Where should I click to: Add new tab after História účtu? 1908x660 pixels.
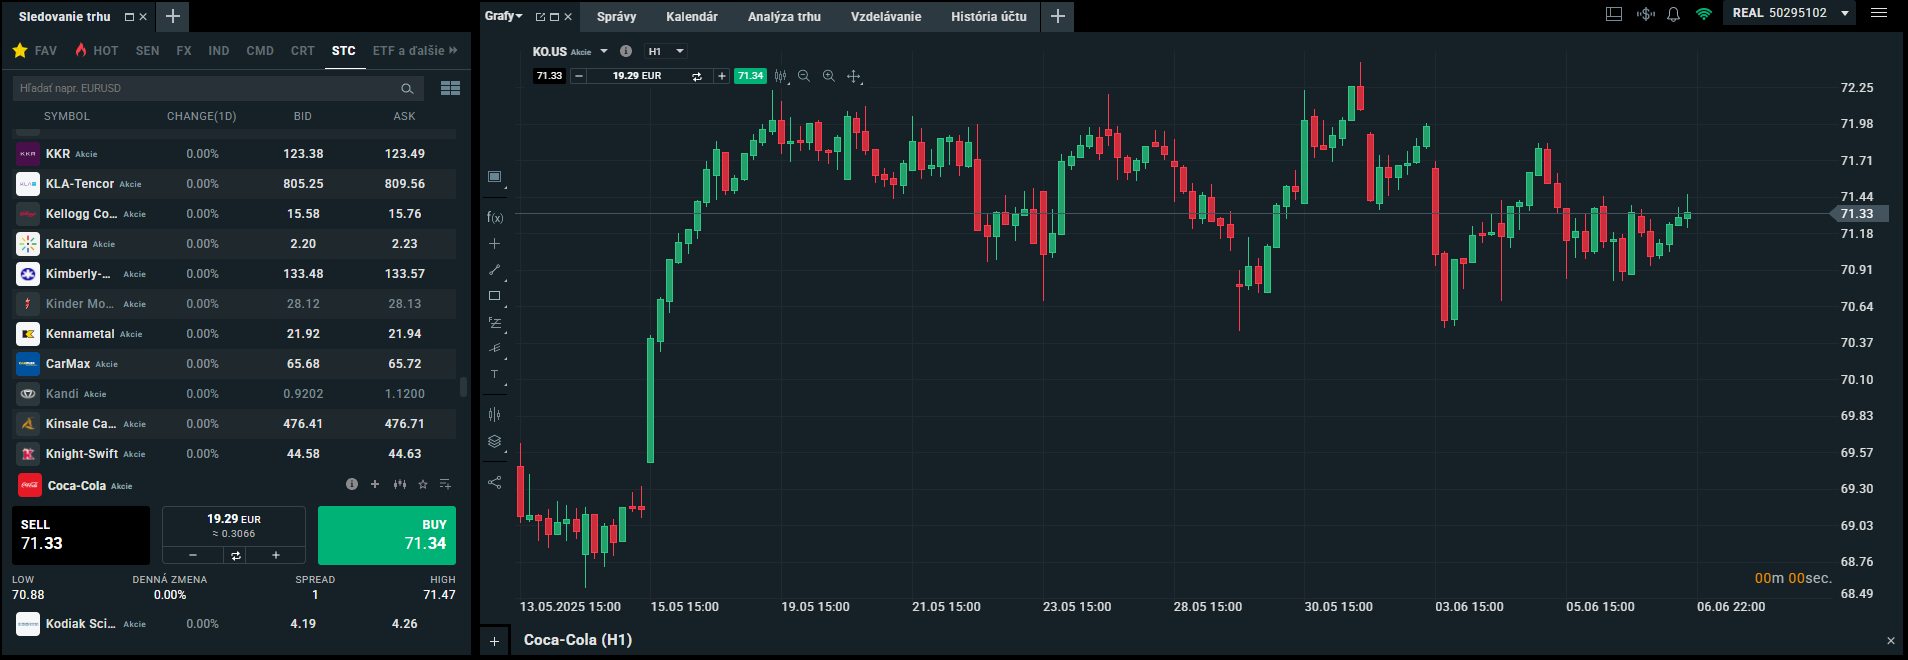coord(1058,16)
